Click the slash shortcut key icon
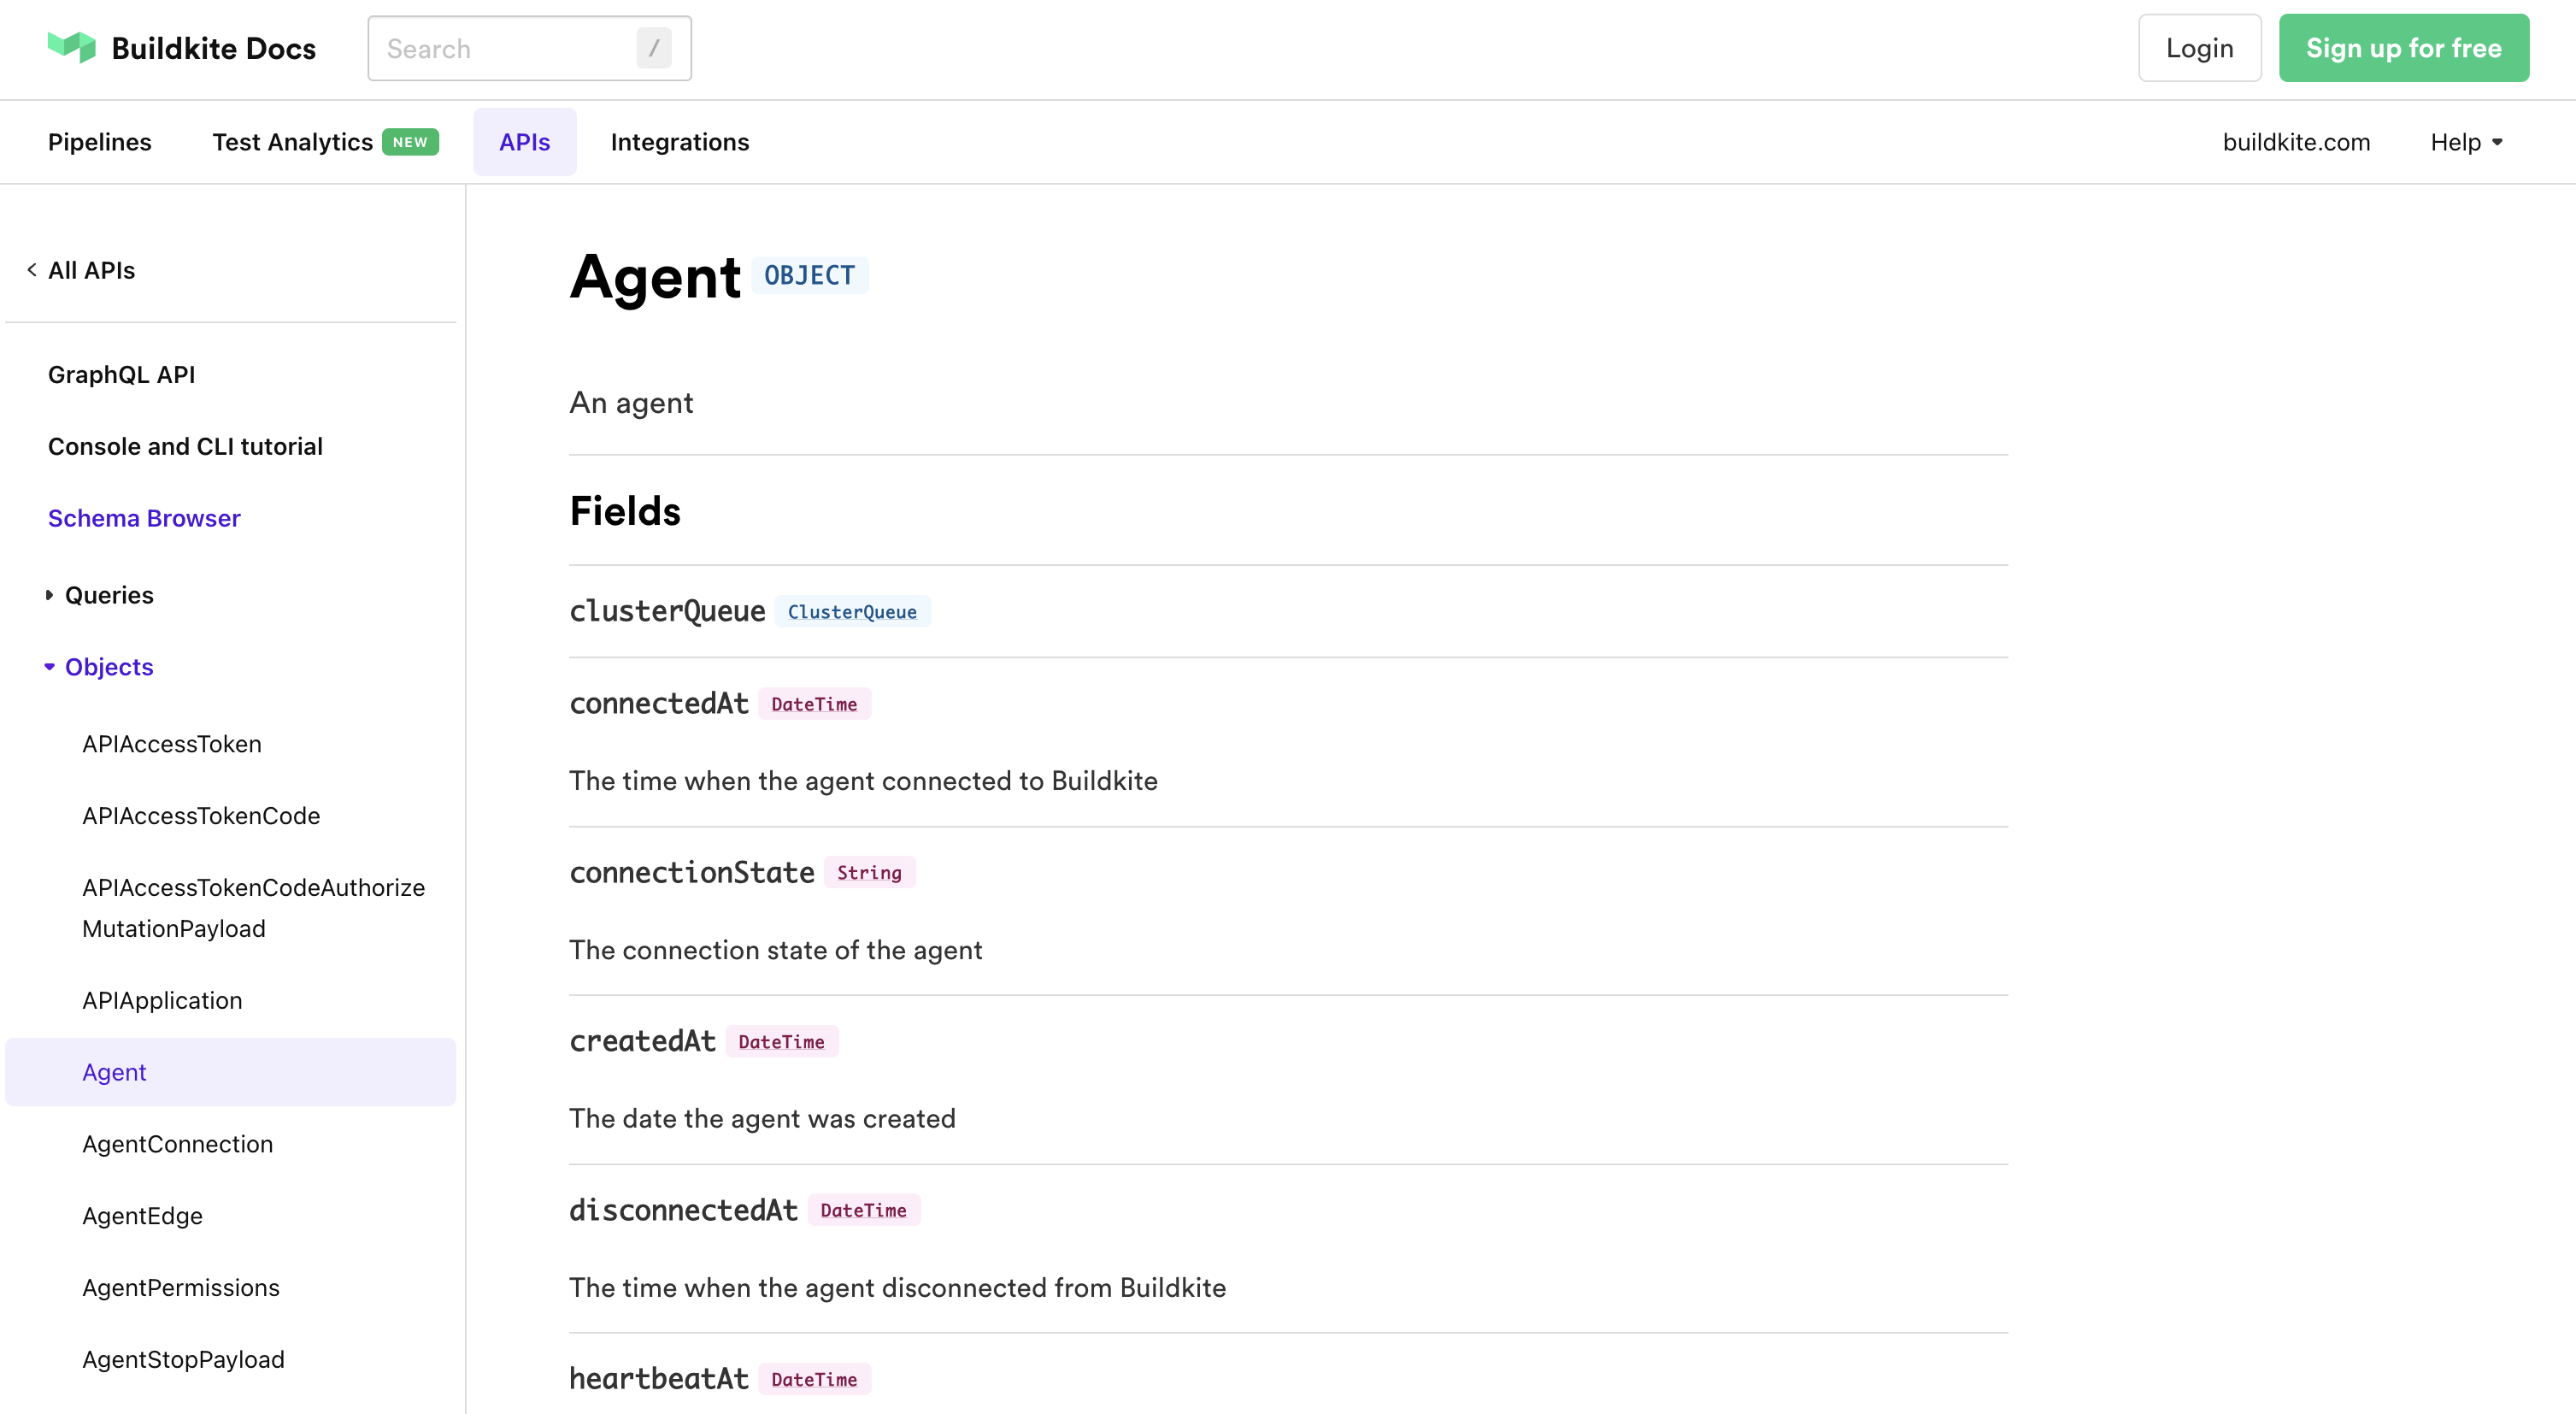The height and width of the screenshot is (1414, 2576). [x=653, y=48]
